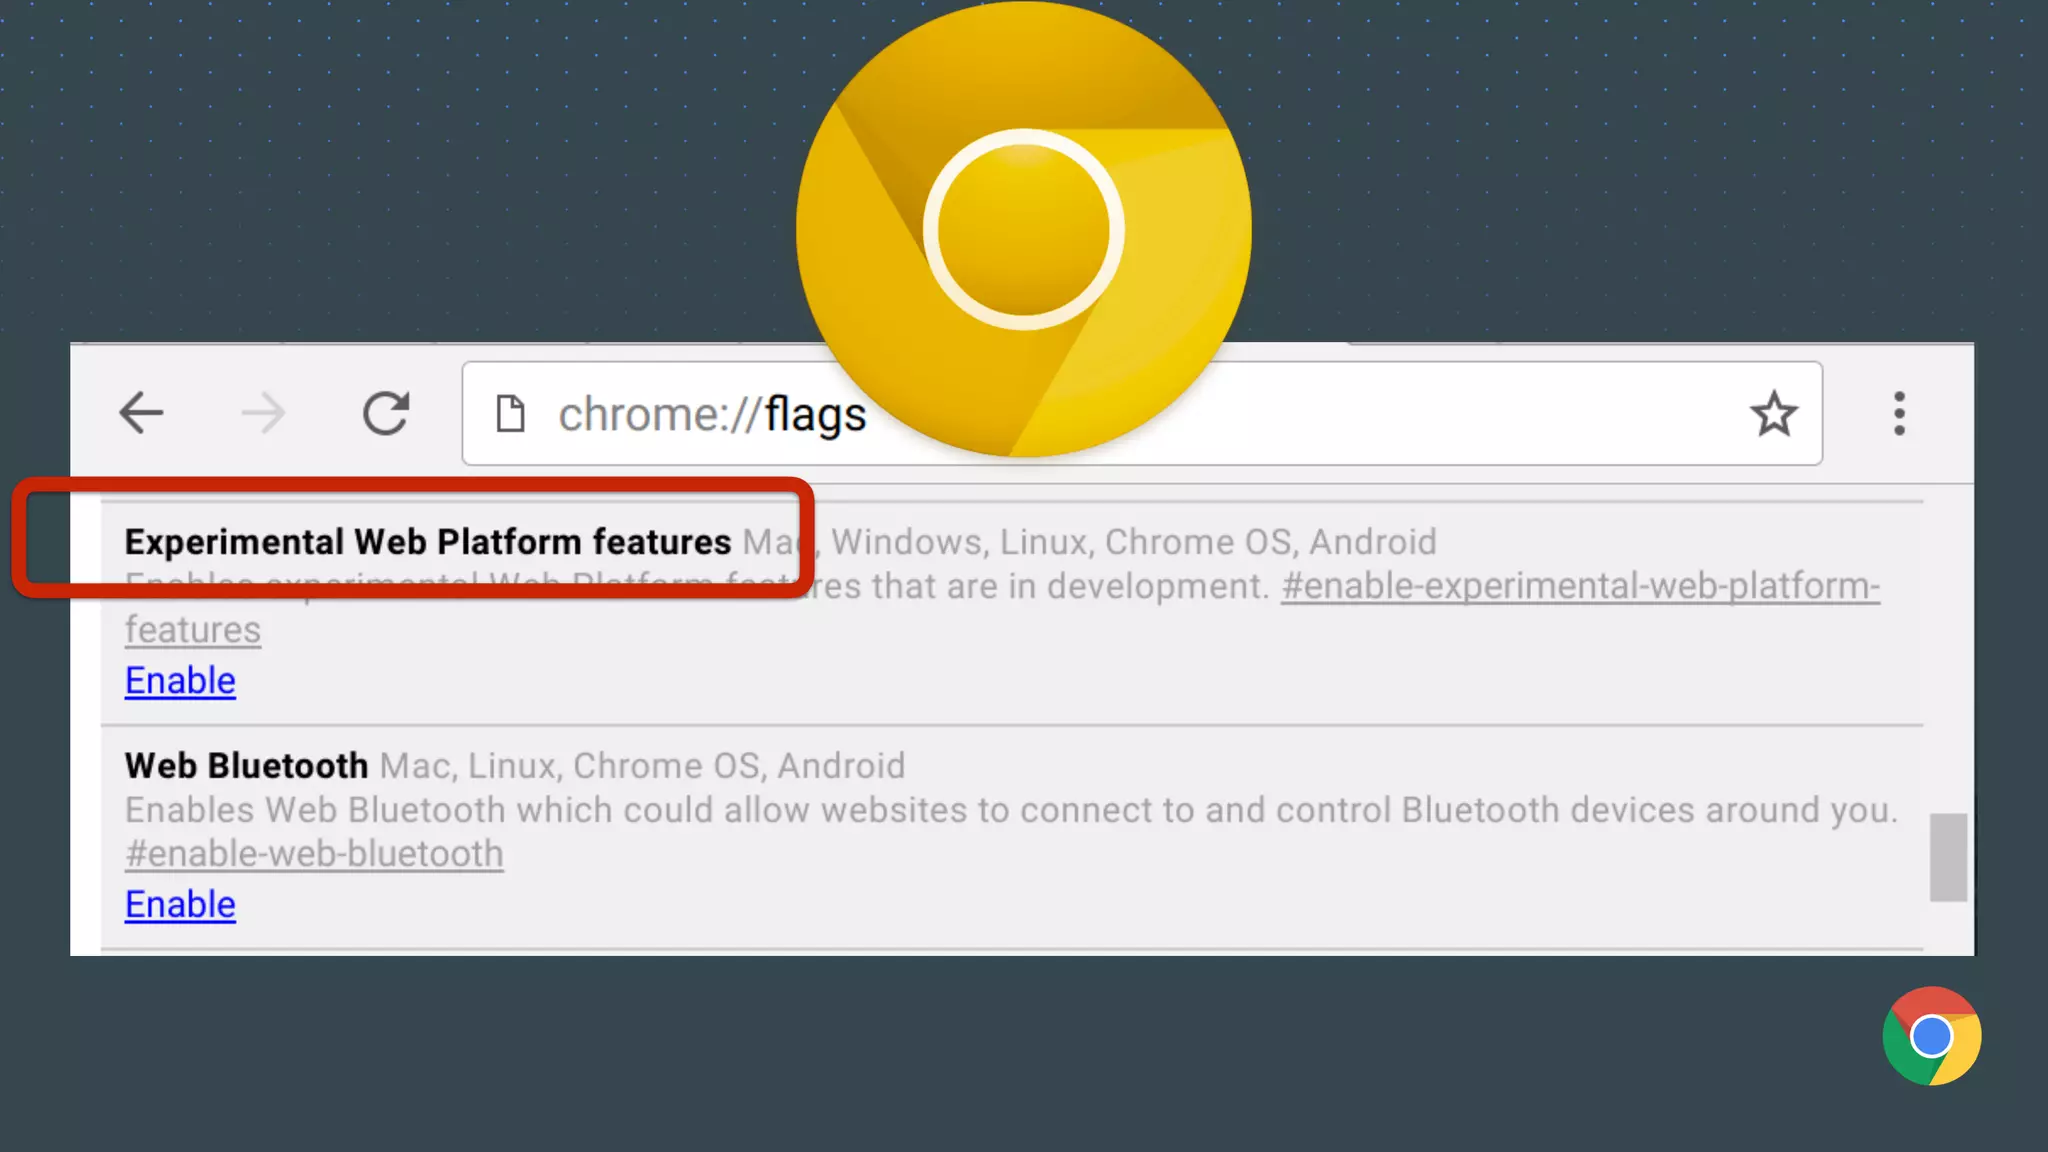Click the yellow Chrome Canary logo
Screen dimensions: 2048x1152
coord(1023,229)
